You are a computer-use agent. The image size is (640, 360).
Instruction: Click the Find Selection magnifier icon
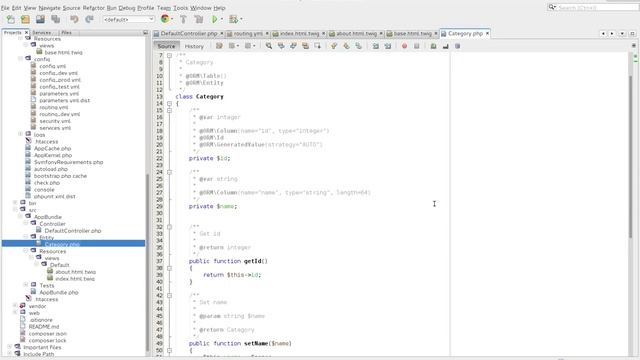tap(269, 46)
